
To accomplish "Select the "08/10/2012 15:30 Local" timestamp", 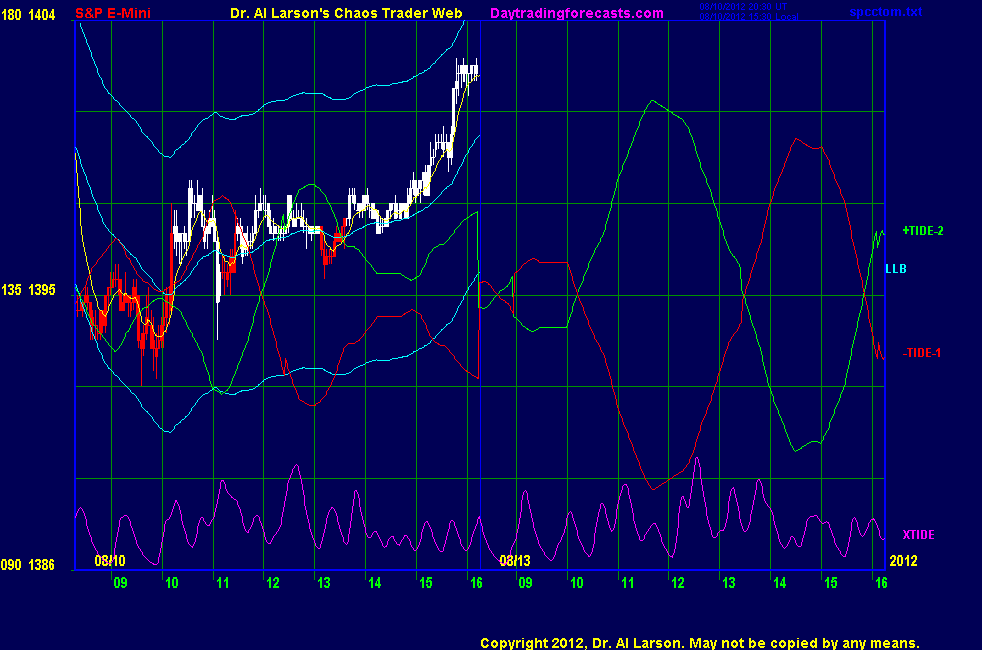I will [x=748, y=16].
